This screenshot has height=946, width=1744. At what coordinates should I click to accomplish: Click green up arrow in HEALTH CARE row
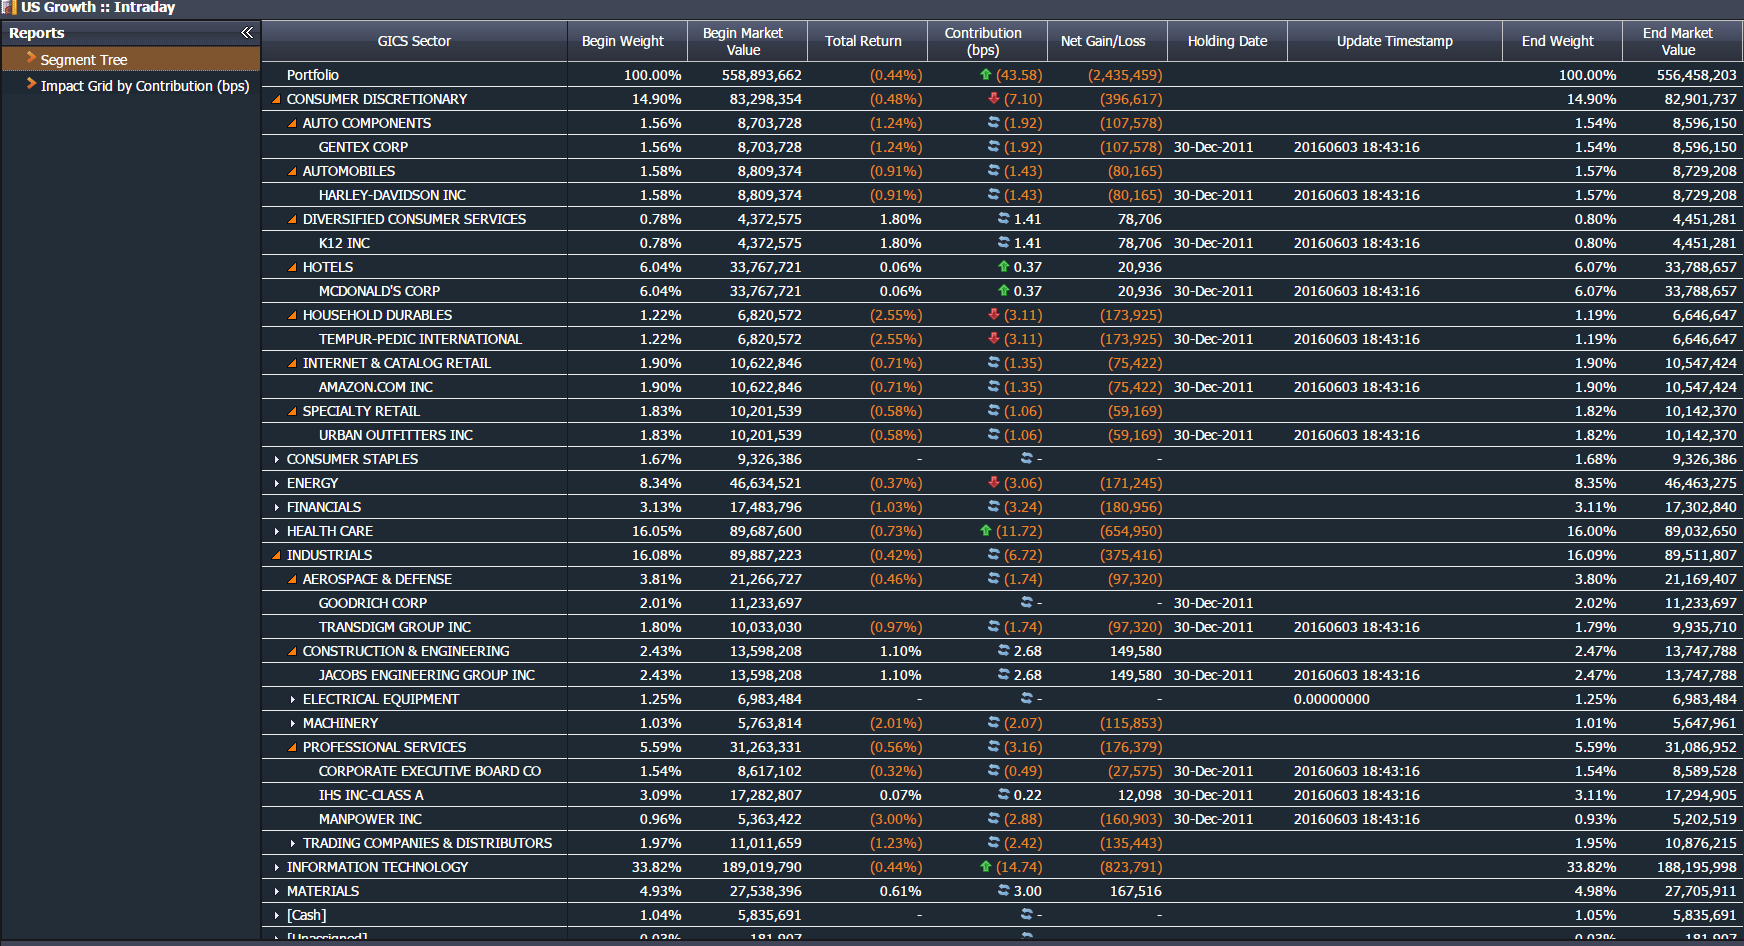point(986,531)
